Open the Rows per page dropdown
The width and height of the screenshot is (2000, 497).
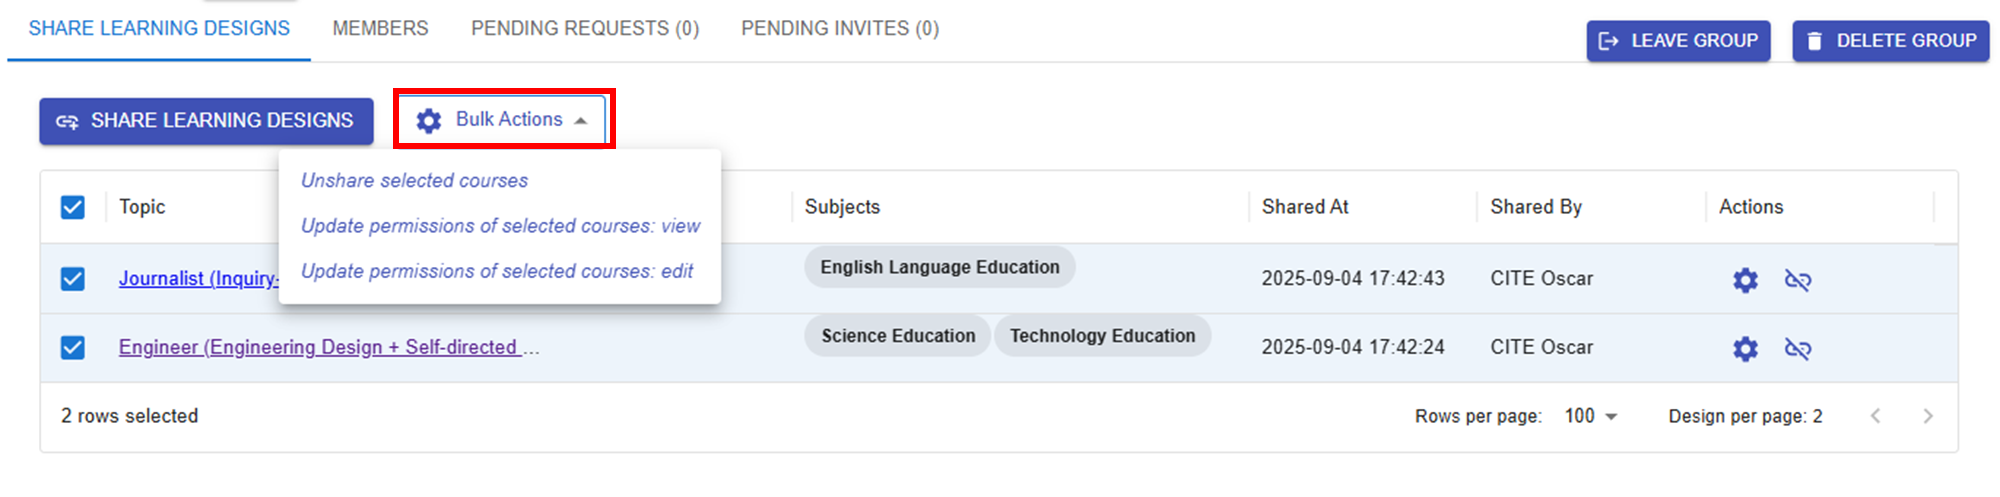1590,416
